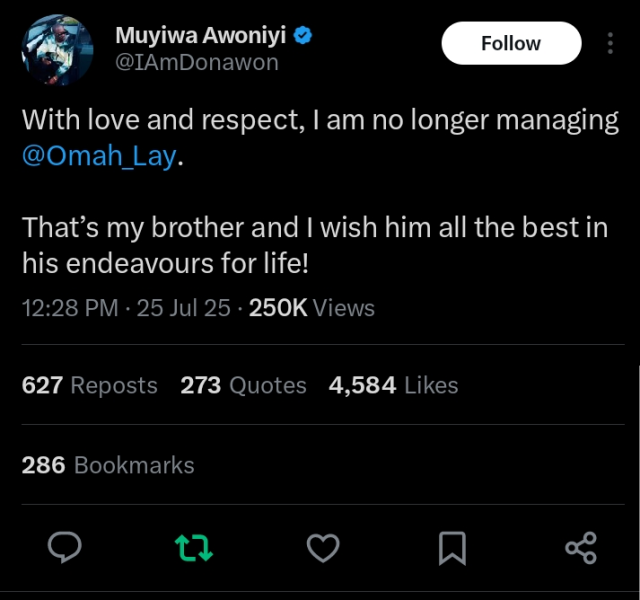Click the green repost arrows icon

[194, 547]
